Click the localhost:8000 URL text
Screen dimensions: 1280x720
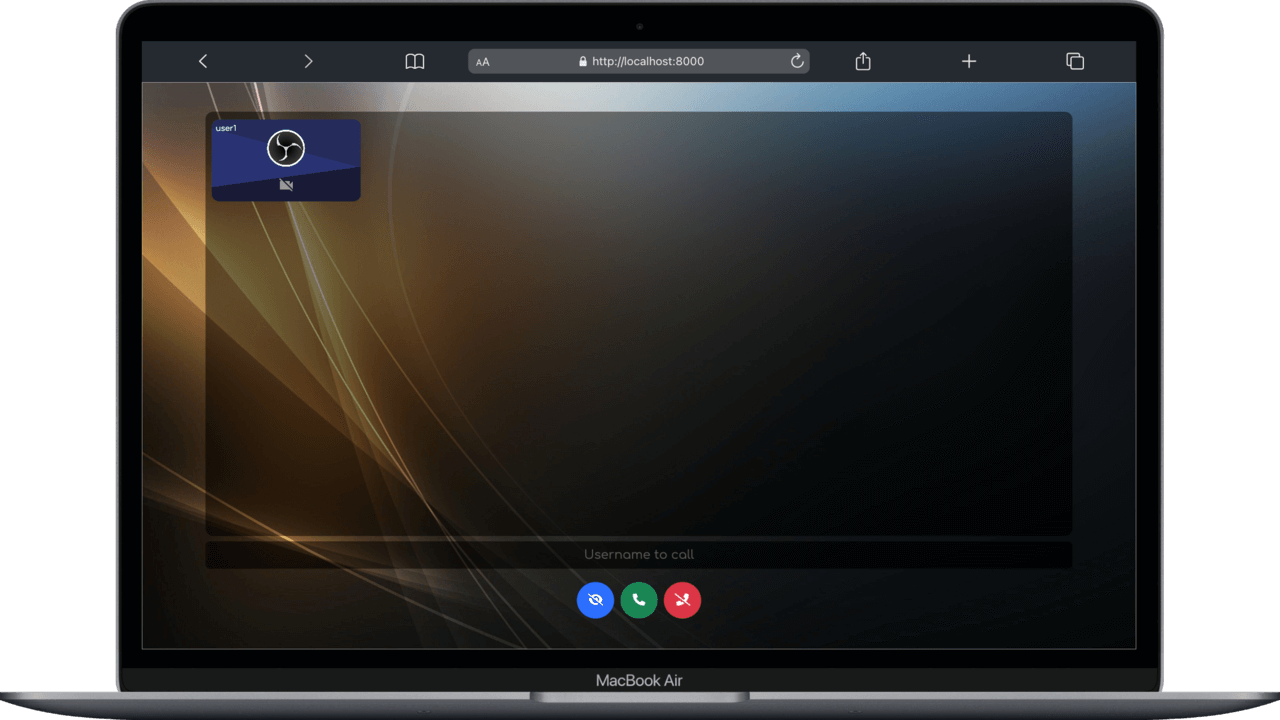pyautogui.click(x=648, y=62)
